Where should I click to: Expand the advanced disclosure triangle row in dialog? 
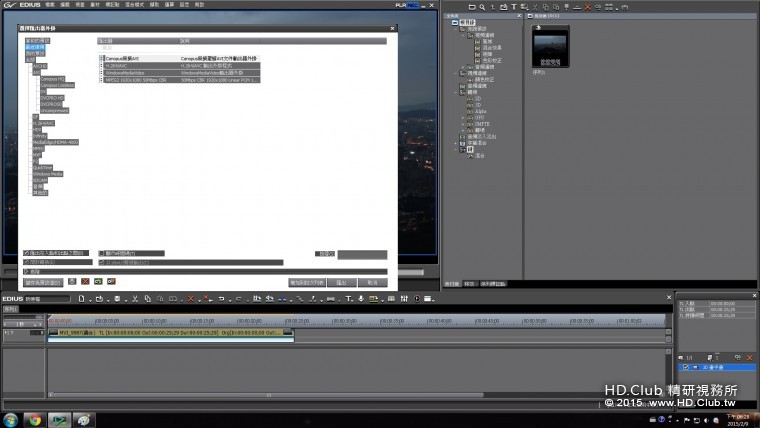(26, 271)
